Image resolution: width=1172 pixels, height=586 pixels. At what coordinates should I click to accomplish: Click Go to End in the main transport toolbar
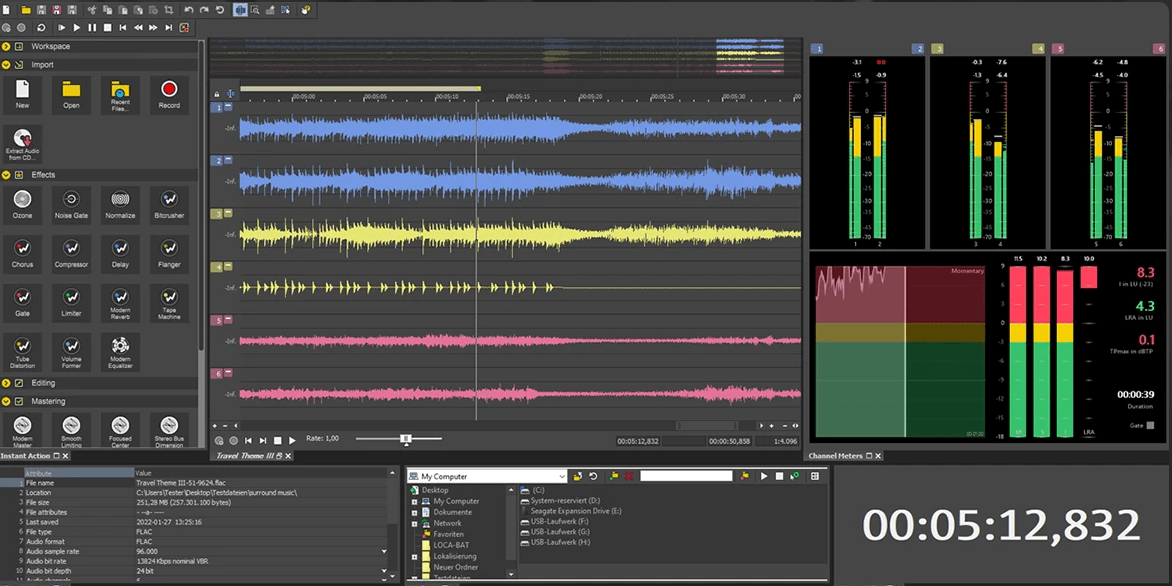168,28
